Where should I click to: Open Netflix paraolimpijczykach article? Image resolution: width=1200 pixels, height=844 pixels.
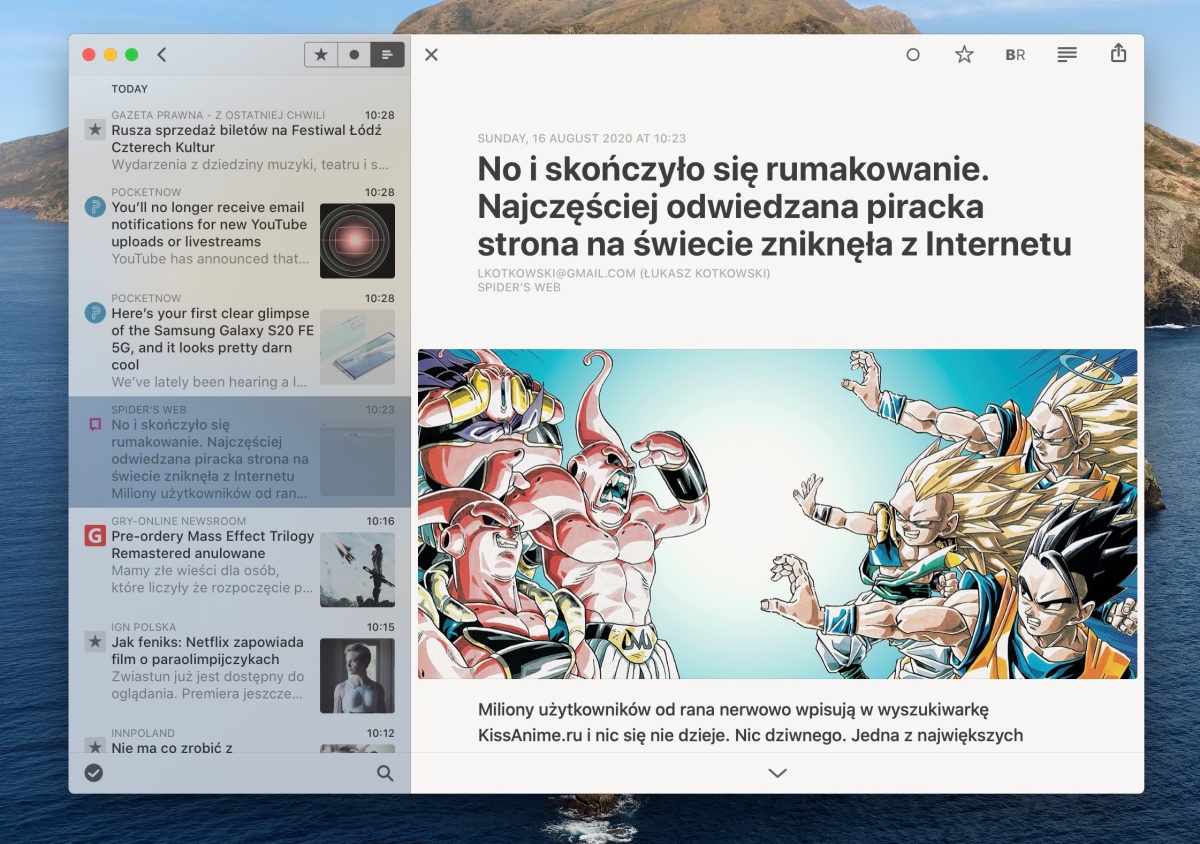point(240,667)
